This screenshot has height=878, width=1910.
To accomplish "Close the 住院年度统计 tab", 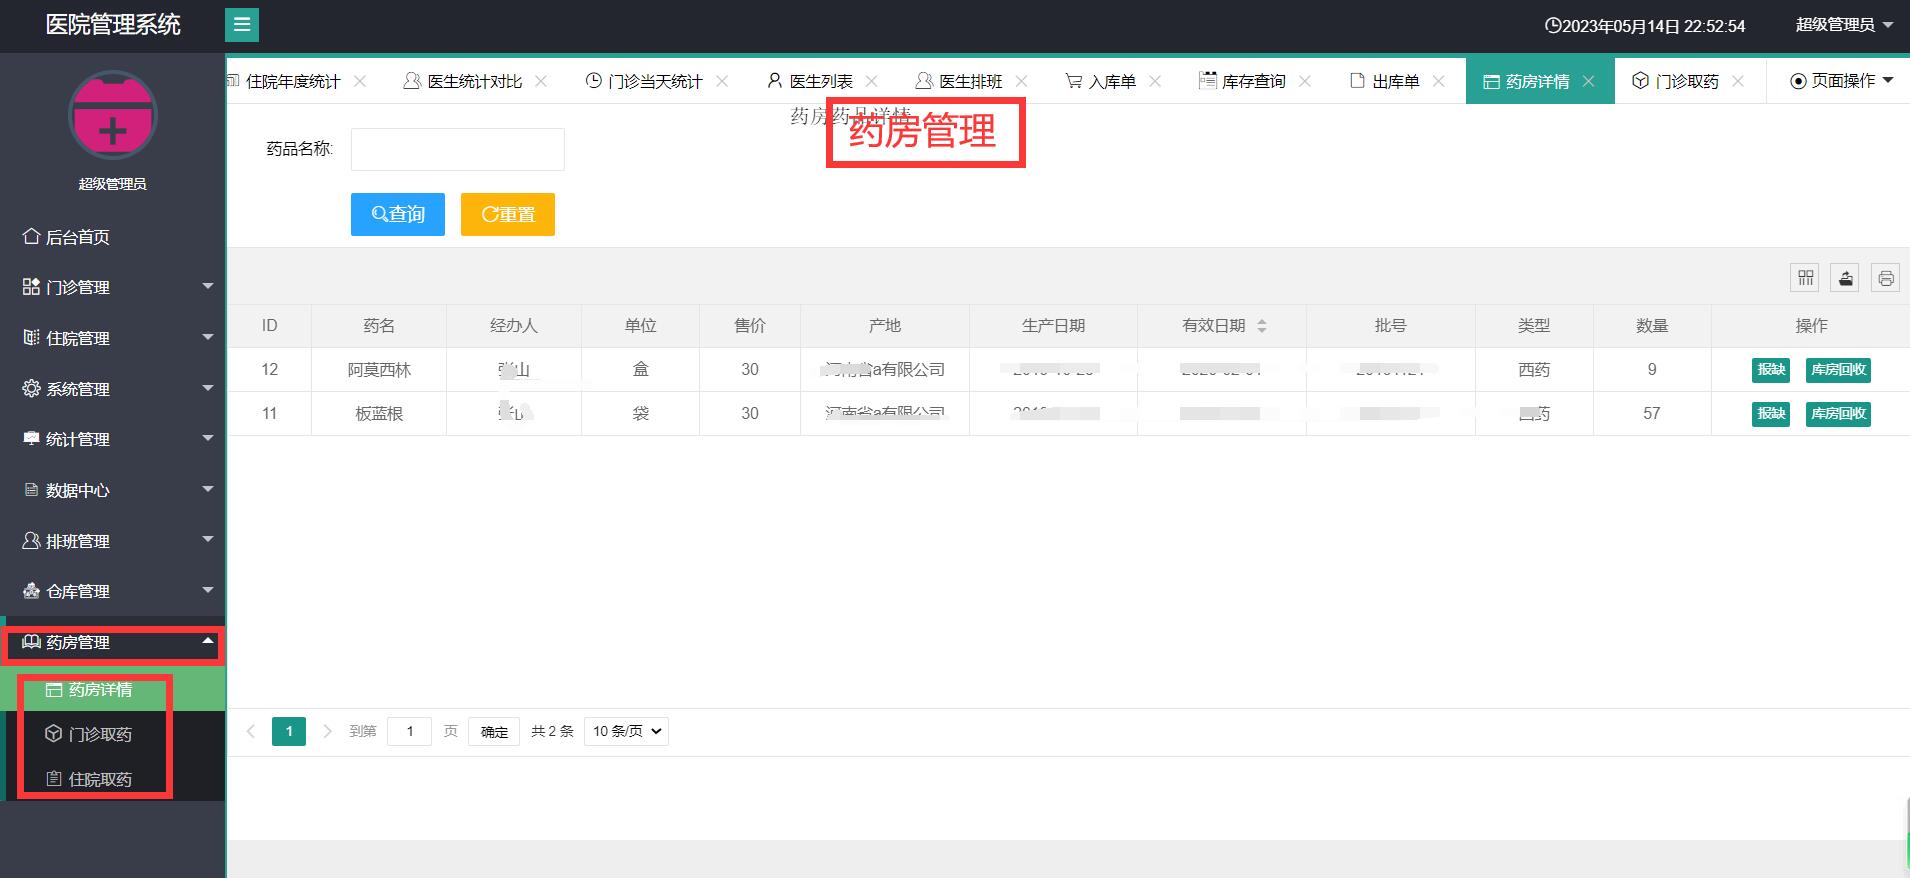I will click(360, 81).
